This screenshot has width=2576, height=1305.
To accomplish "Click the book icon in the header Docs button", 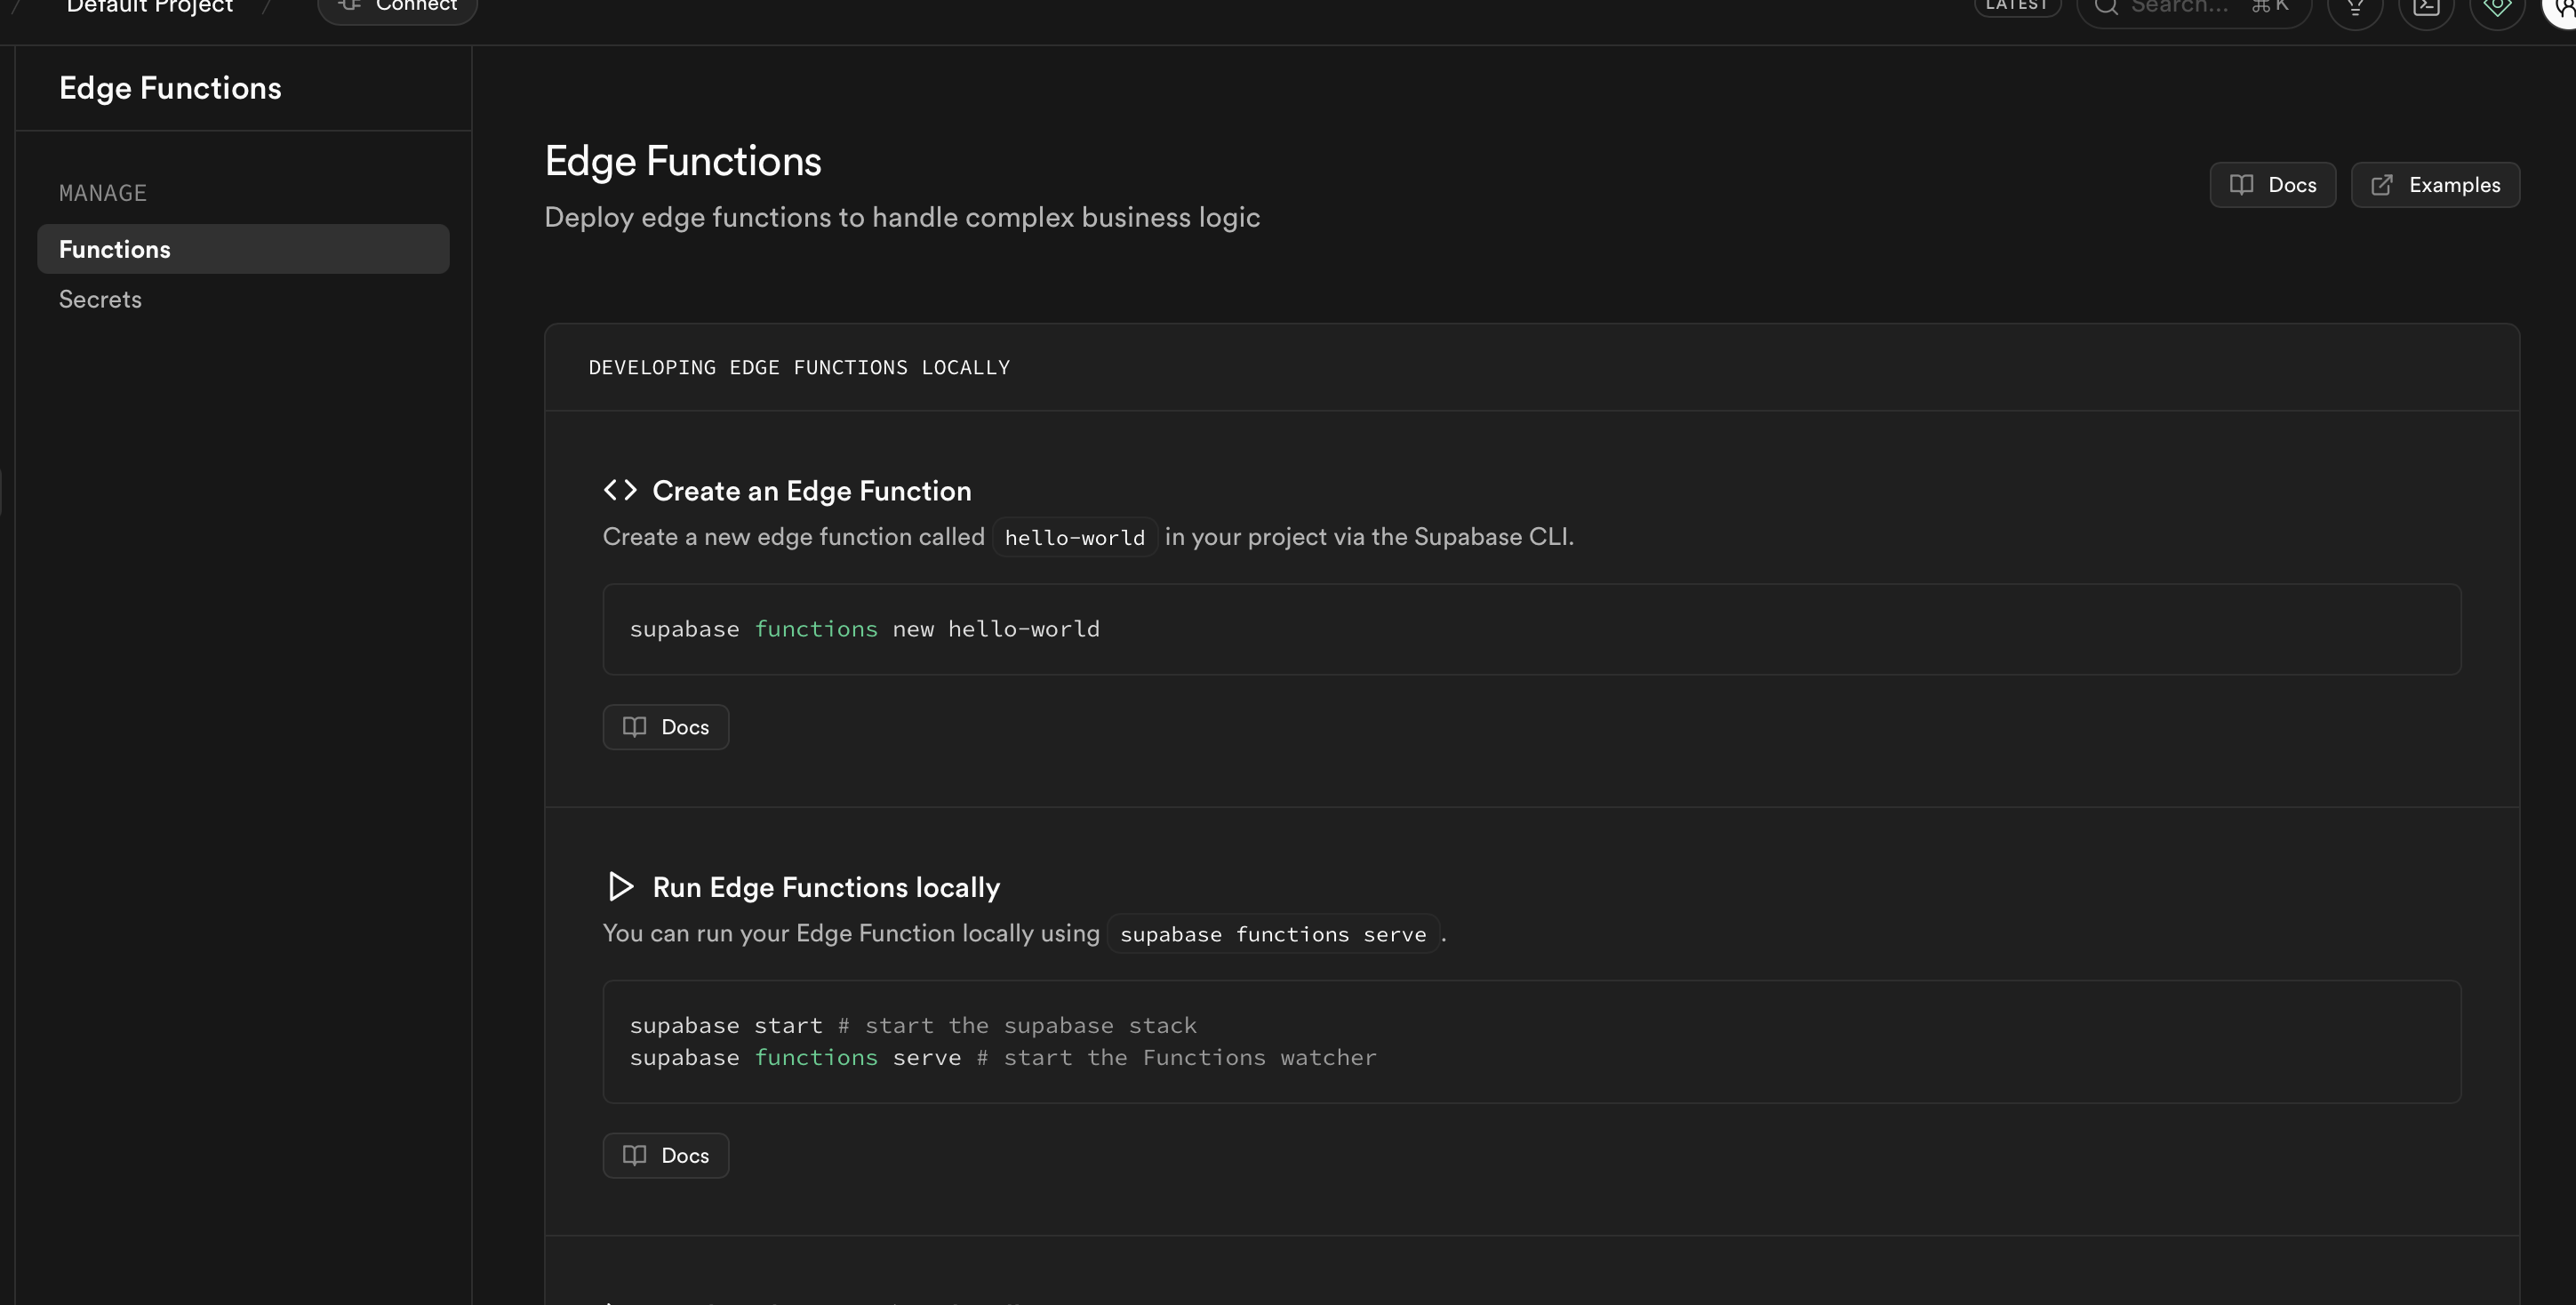I will (x=2242, y=185).
